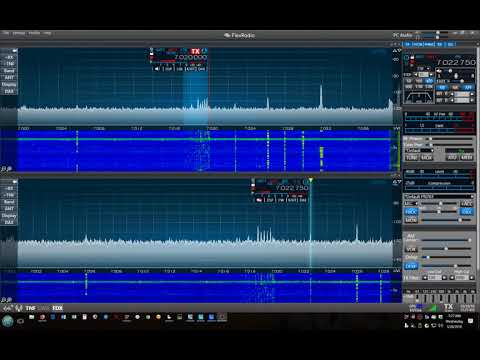
Task: Open the DAX settings on the lower panadapter
Action: coord(9,222)
